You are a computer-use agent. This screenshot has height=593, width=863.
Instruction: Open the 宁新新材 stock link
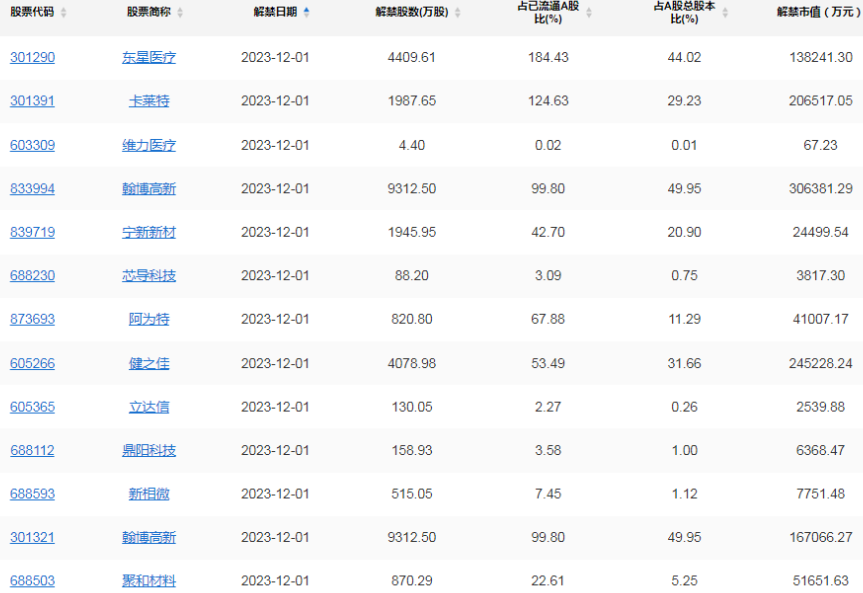click(149, 232)
